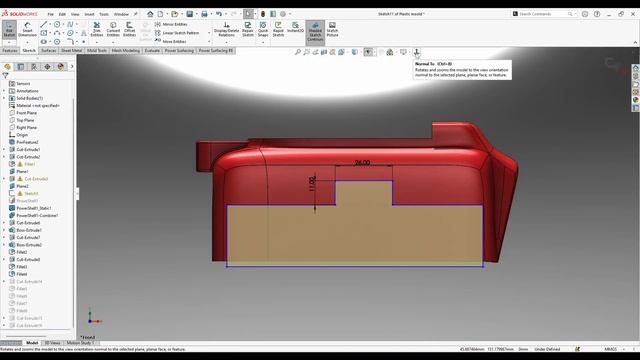Switch to the Motion Study 1 tab
Viewport: 640px width, 360px height.
pos(80,343)
